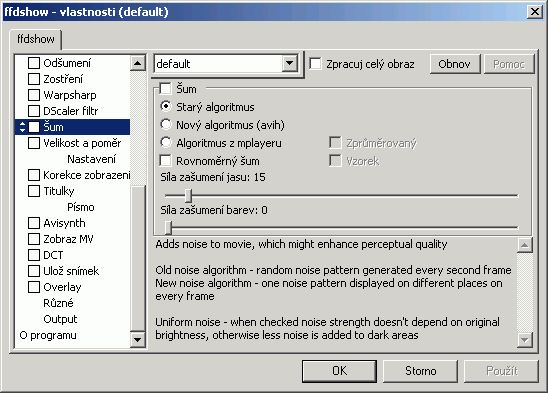
Task: Open the O programu entry
Action: (48, 335)
